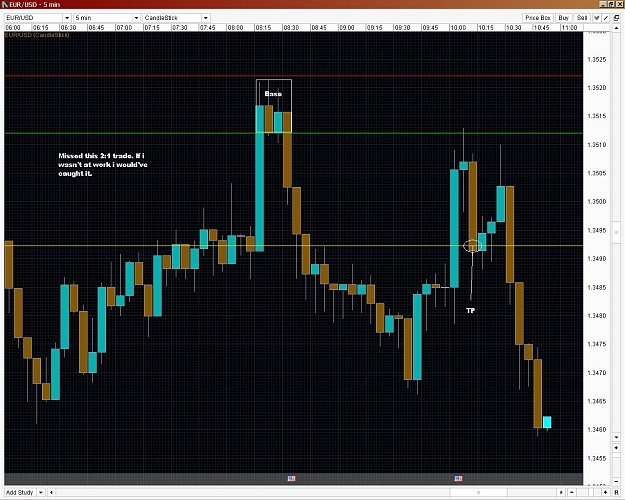Screen dimensions: 625x500
Task: Select the line drawing tool icon
Action: pos(606,18)
